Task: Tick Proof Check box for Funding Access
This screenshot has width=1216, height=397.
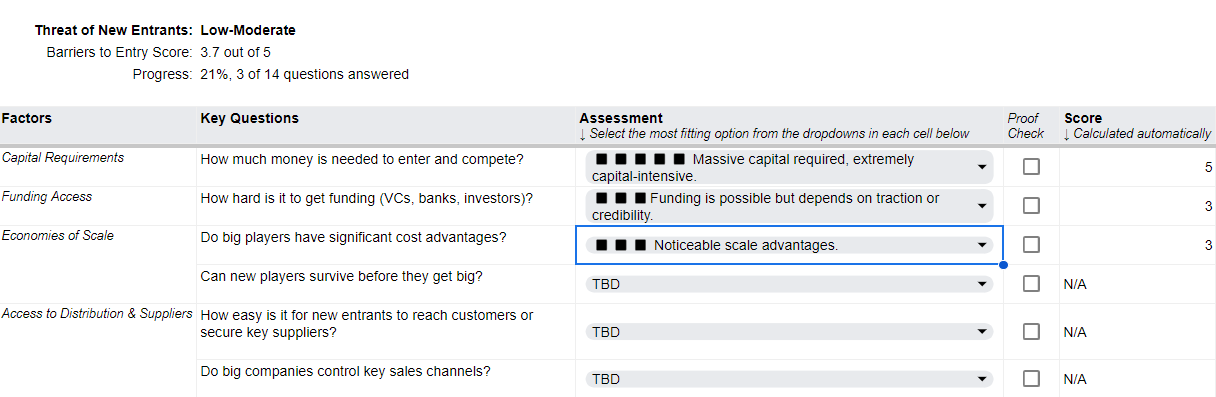Action: pyautogui.click(x=1031, y=206)
